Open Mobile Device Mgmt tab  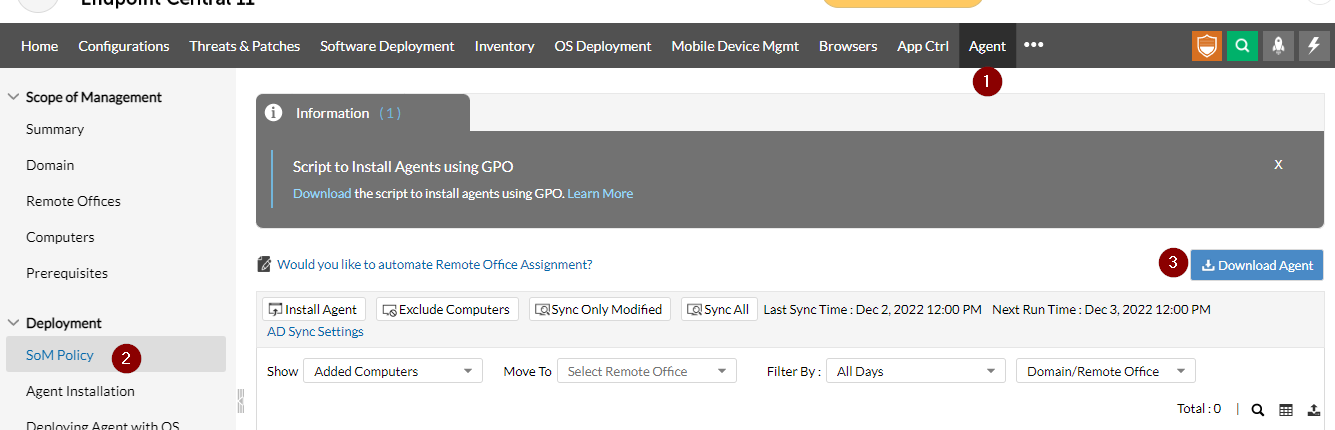click(x=735, y=46)
